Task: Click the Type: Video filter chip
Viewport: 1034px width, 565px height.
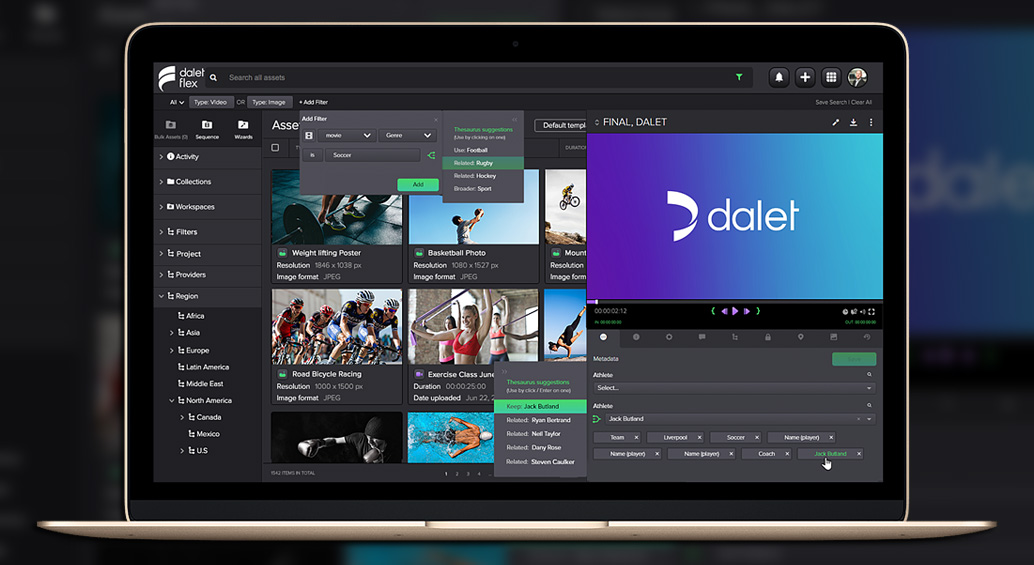Action: pos(211,102)
